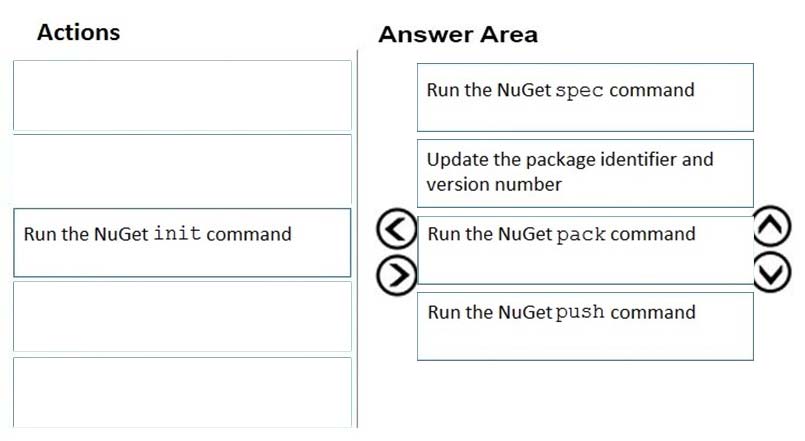The height and width of the screenshot is (441, 805).
Task: Select 'Run the NuGet push command' item
Action: pos(585,327)
